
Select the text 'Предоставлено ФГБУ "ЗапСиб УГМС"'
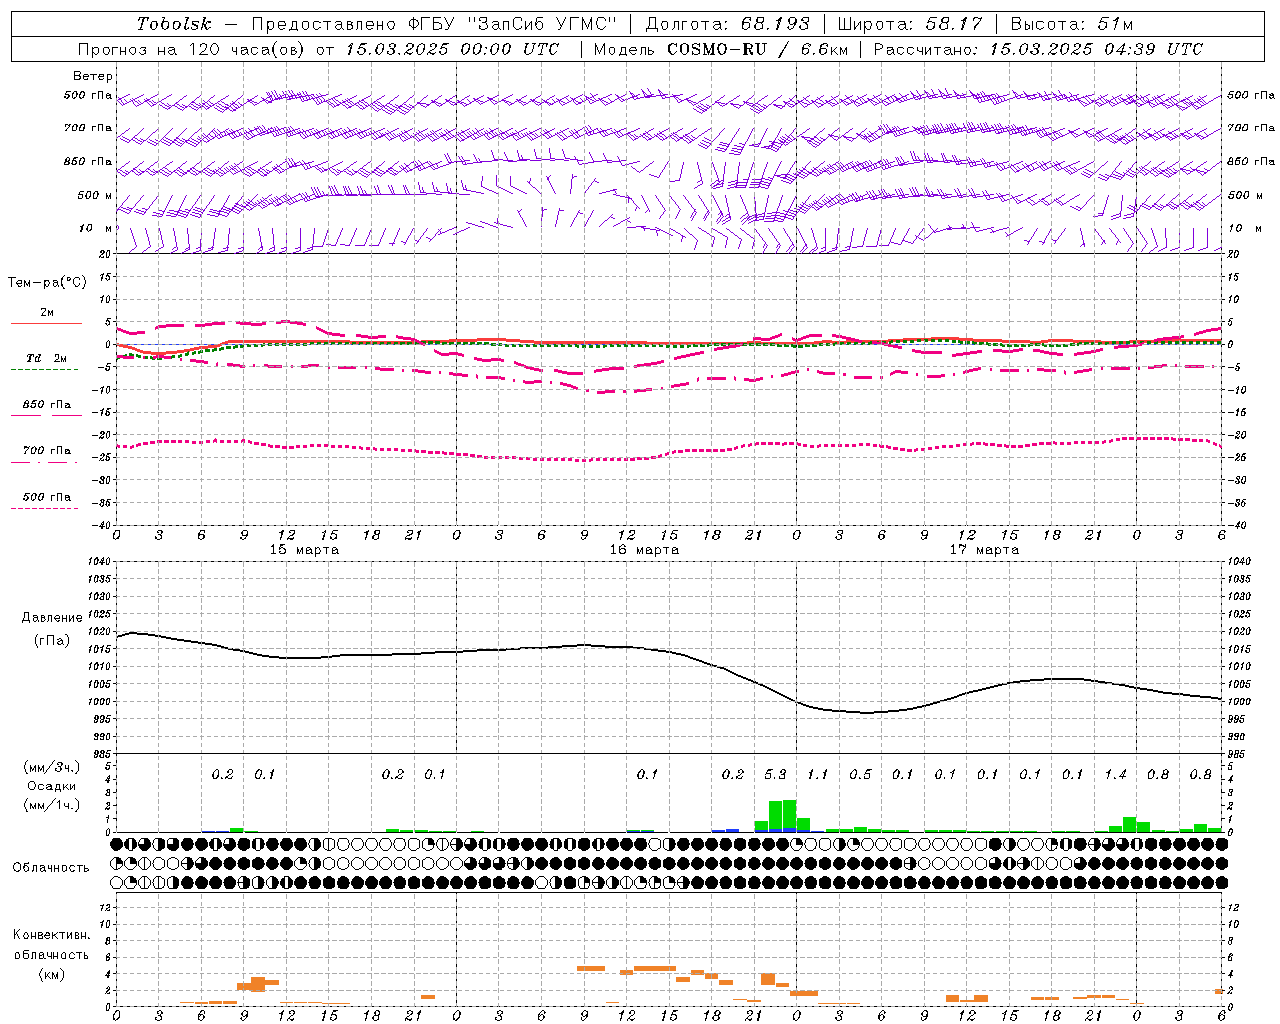pyautogui.click(x=434, y=23)
